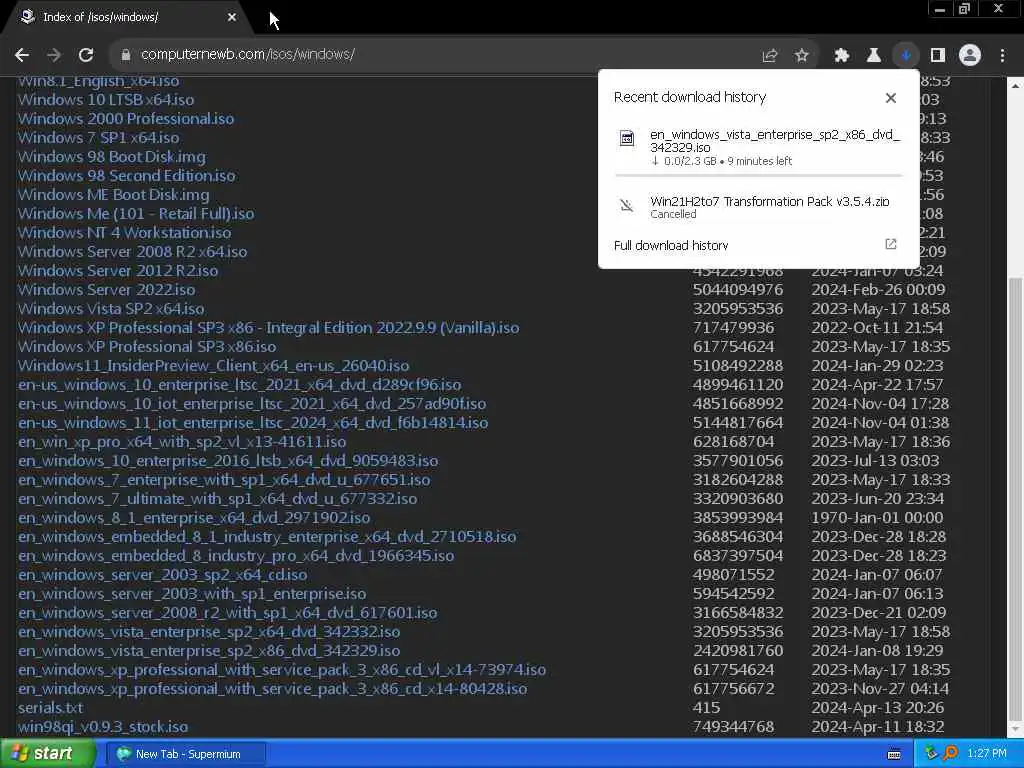Click XP professional x14-80428.iso link
This screenshot has height=768, width=1024.
click(272, 688)
